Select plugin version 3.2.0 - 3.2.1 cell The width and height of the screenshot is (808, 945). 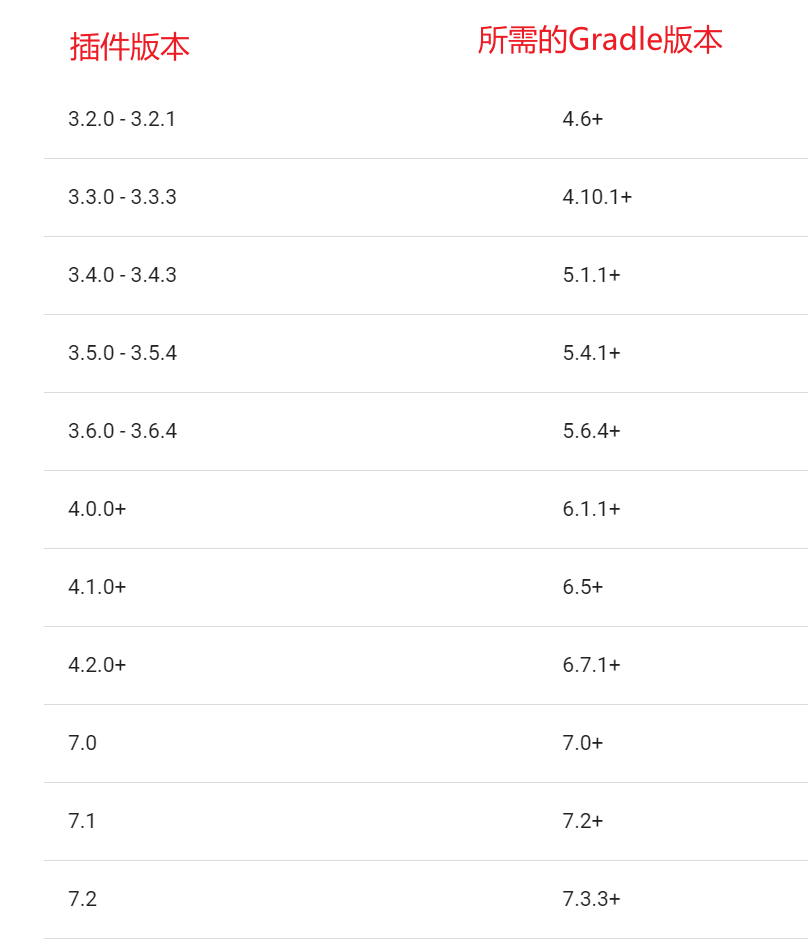pos(122,119)
